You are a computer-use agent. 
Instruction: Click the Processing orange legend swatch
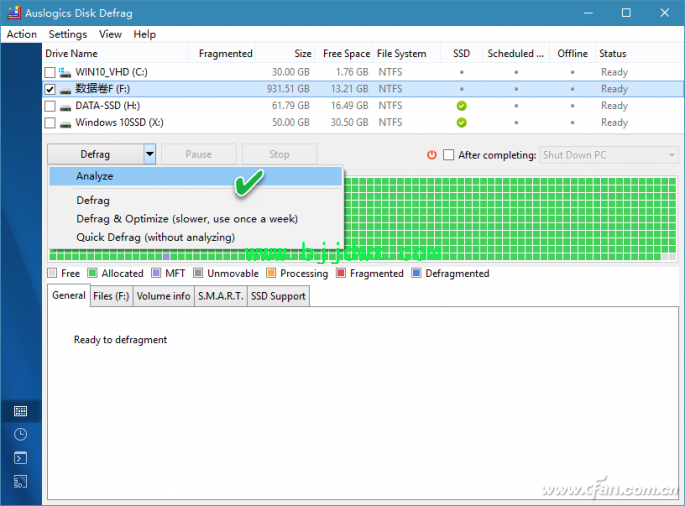click(x=271, y=273)
